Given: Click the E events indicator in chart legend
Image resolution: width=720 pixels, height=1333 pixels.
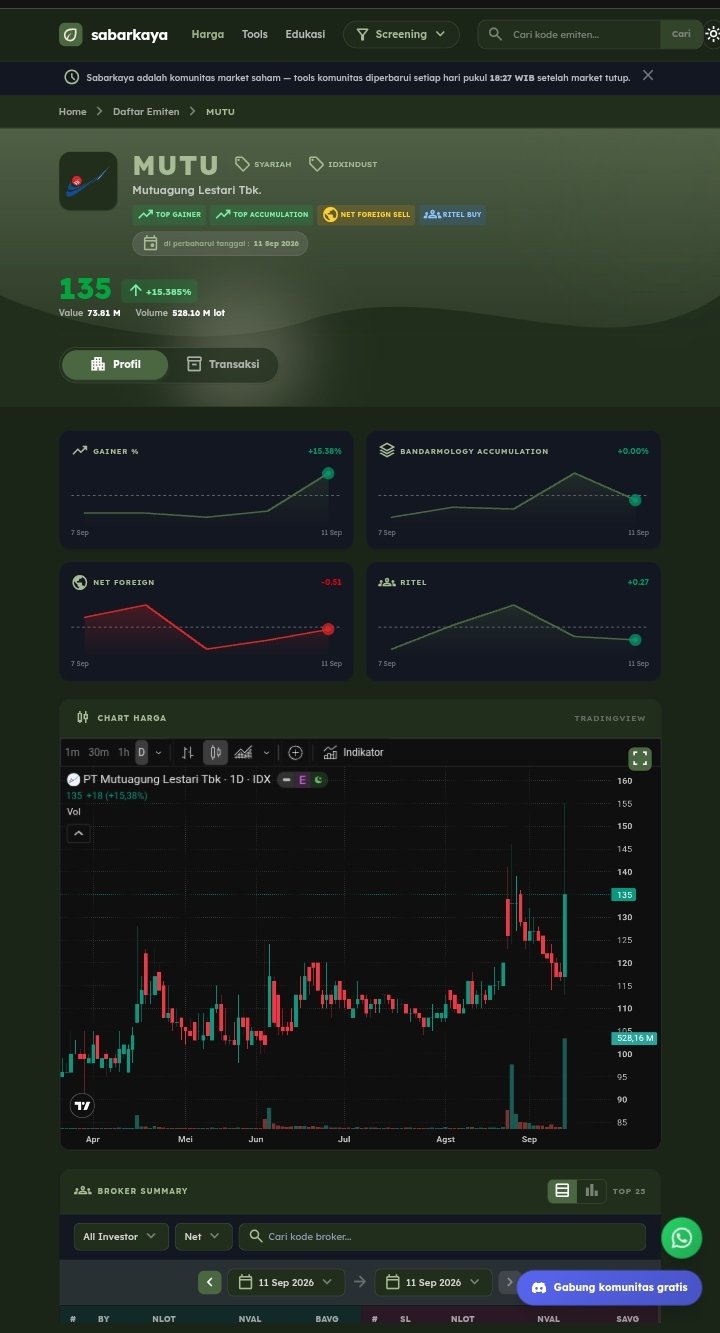Looking at the screenshot, I should tap(302, 779).
